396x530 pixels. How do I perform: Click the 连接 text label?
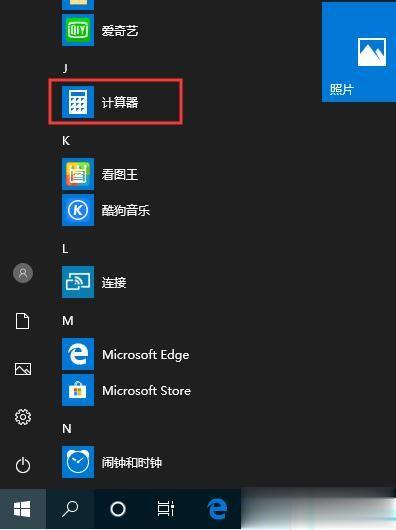(114, 282)
